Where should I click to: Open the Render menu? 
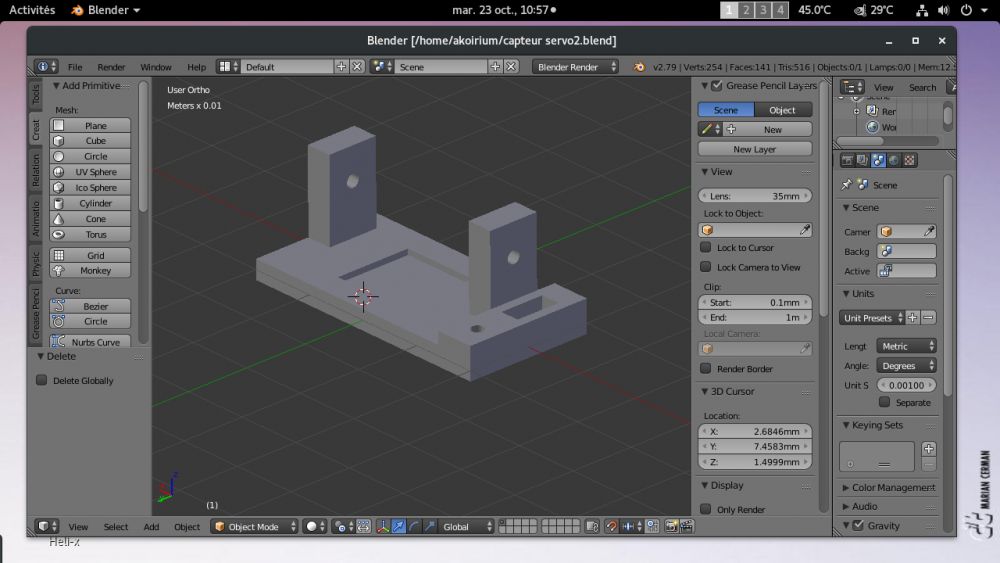tap(111, 67)
